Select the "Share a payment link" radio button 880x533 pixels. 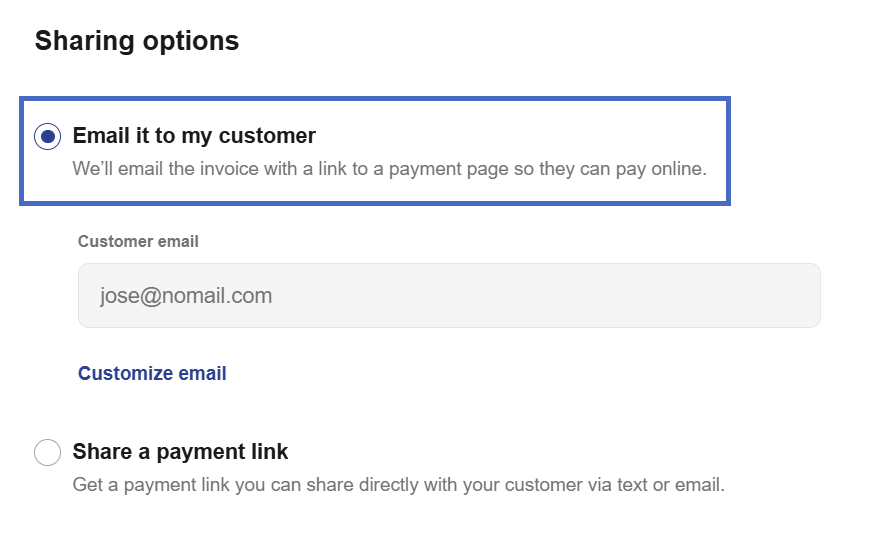click(x=47, y=452)
